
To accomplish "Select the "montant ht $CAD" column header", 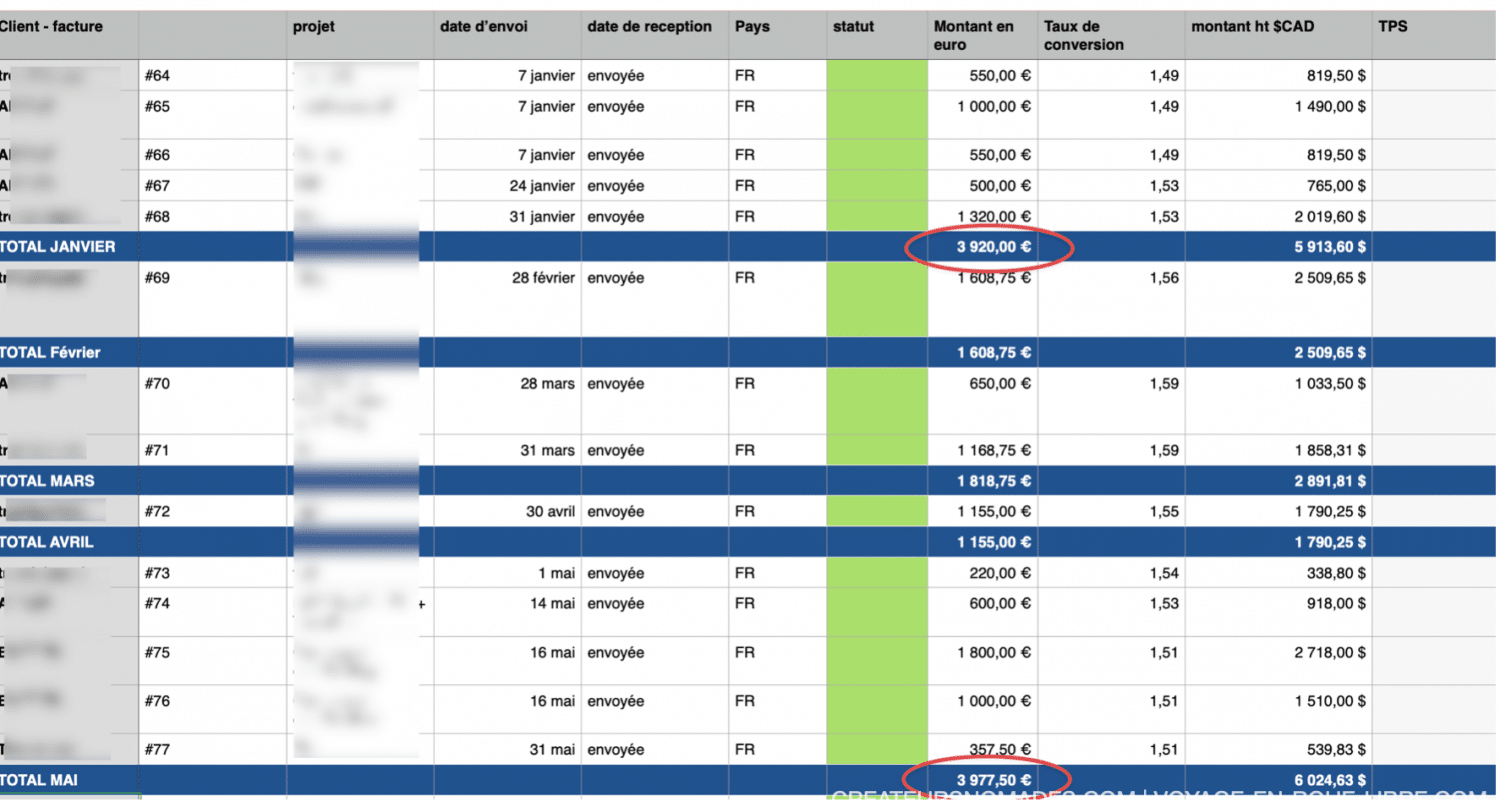I will click(1252, 27).
